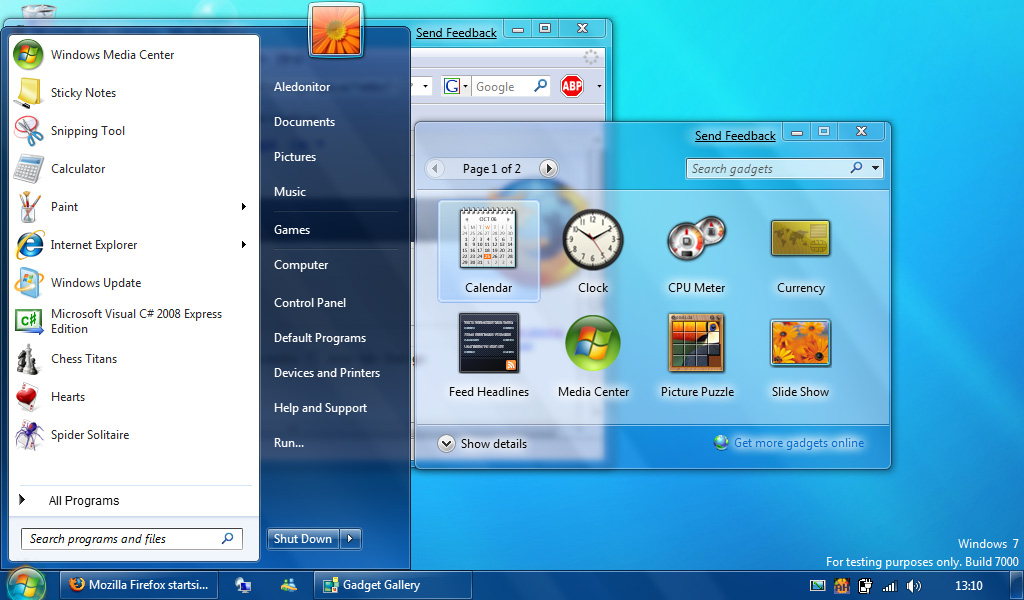Open Music from the Start menu
Viewport: 1024px width, 600px height.
(290, 192)
